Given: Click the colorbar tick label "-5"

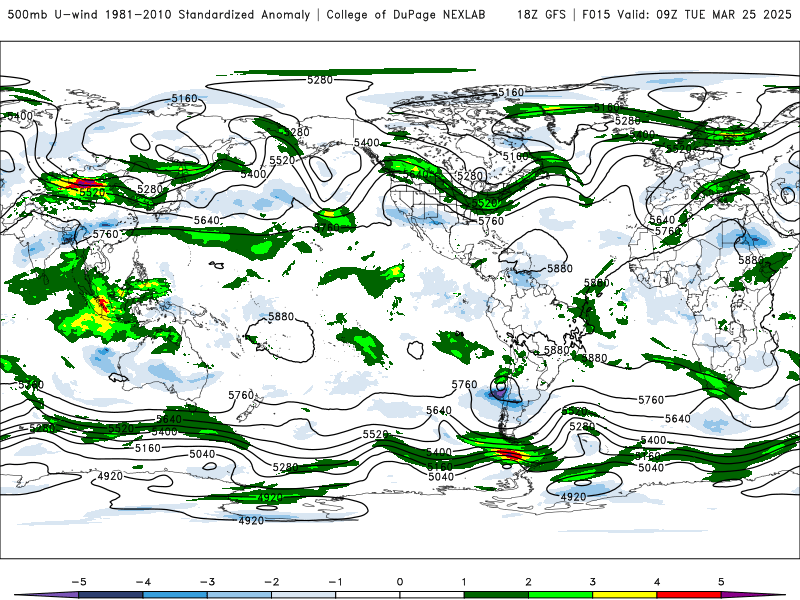Looking at the screenshot, I should point(79,582).
